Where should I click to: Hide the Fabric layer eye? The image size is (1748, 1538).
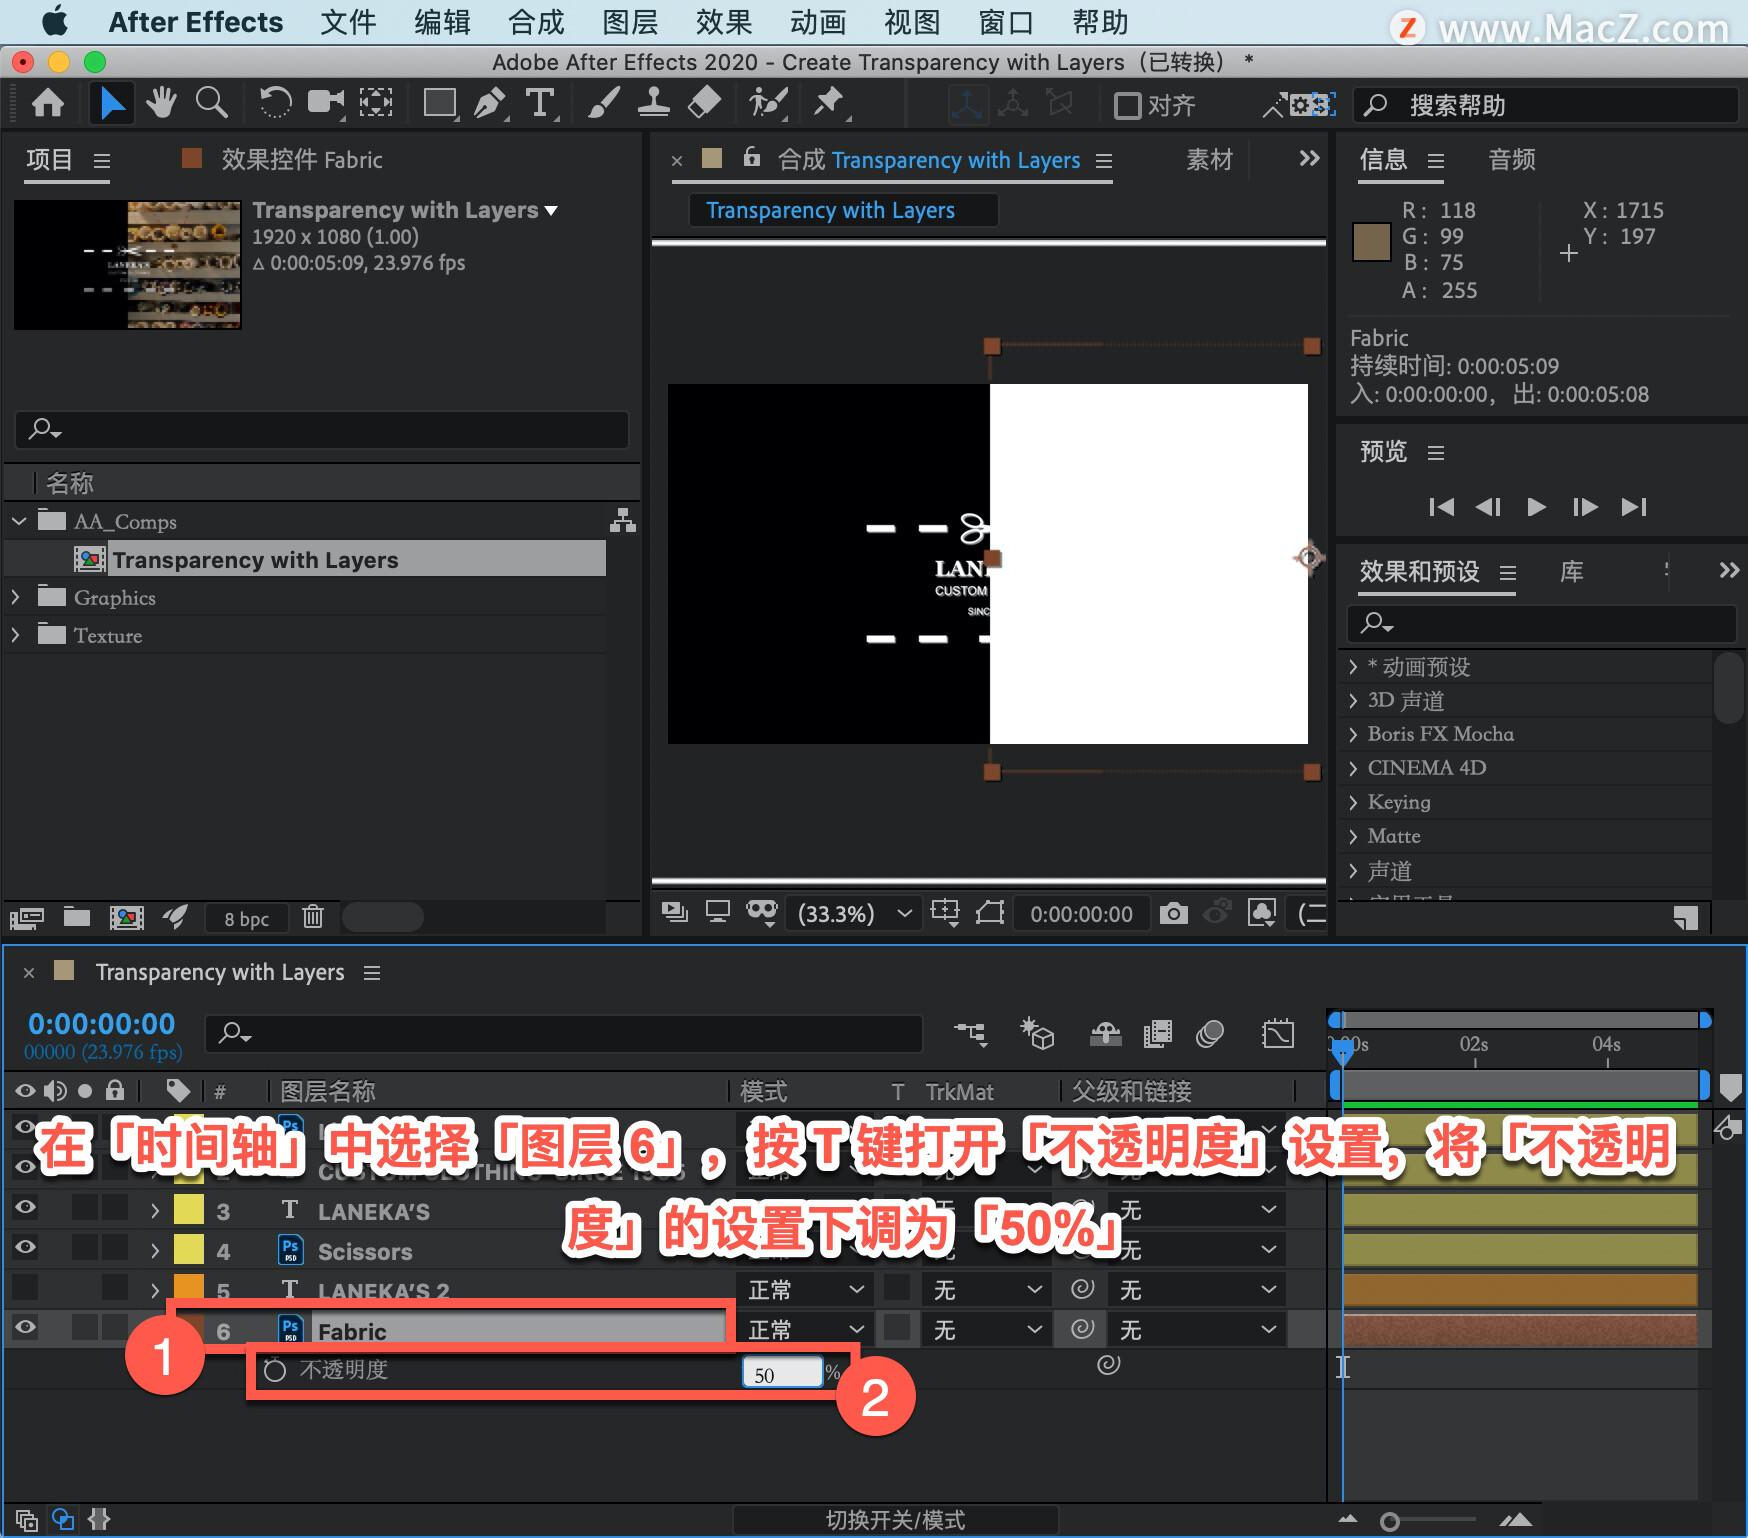[25, 1327]
